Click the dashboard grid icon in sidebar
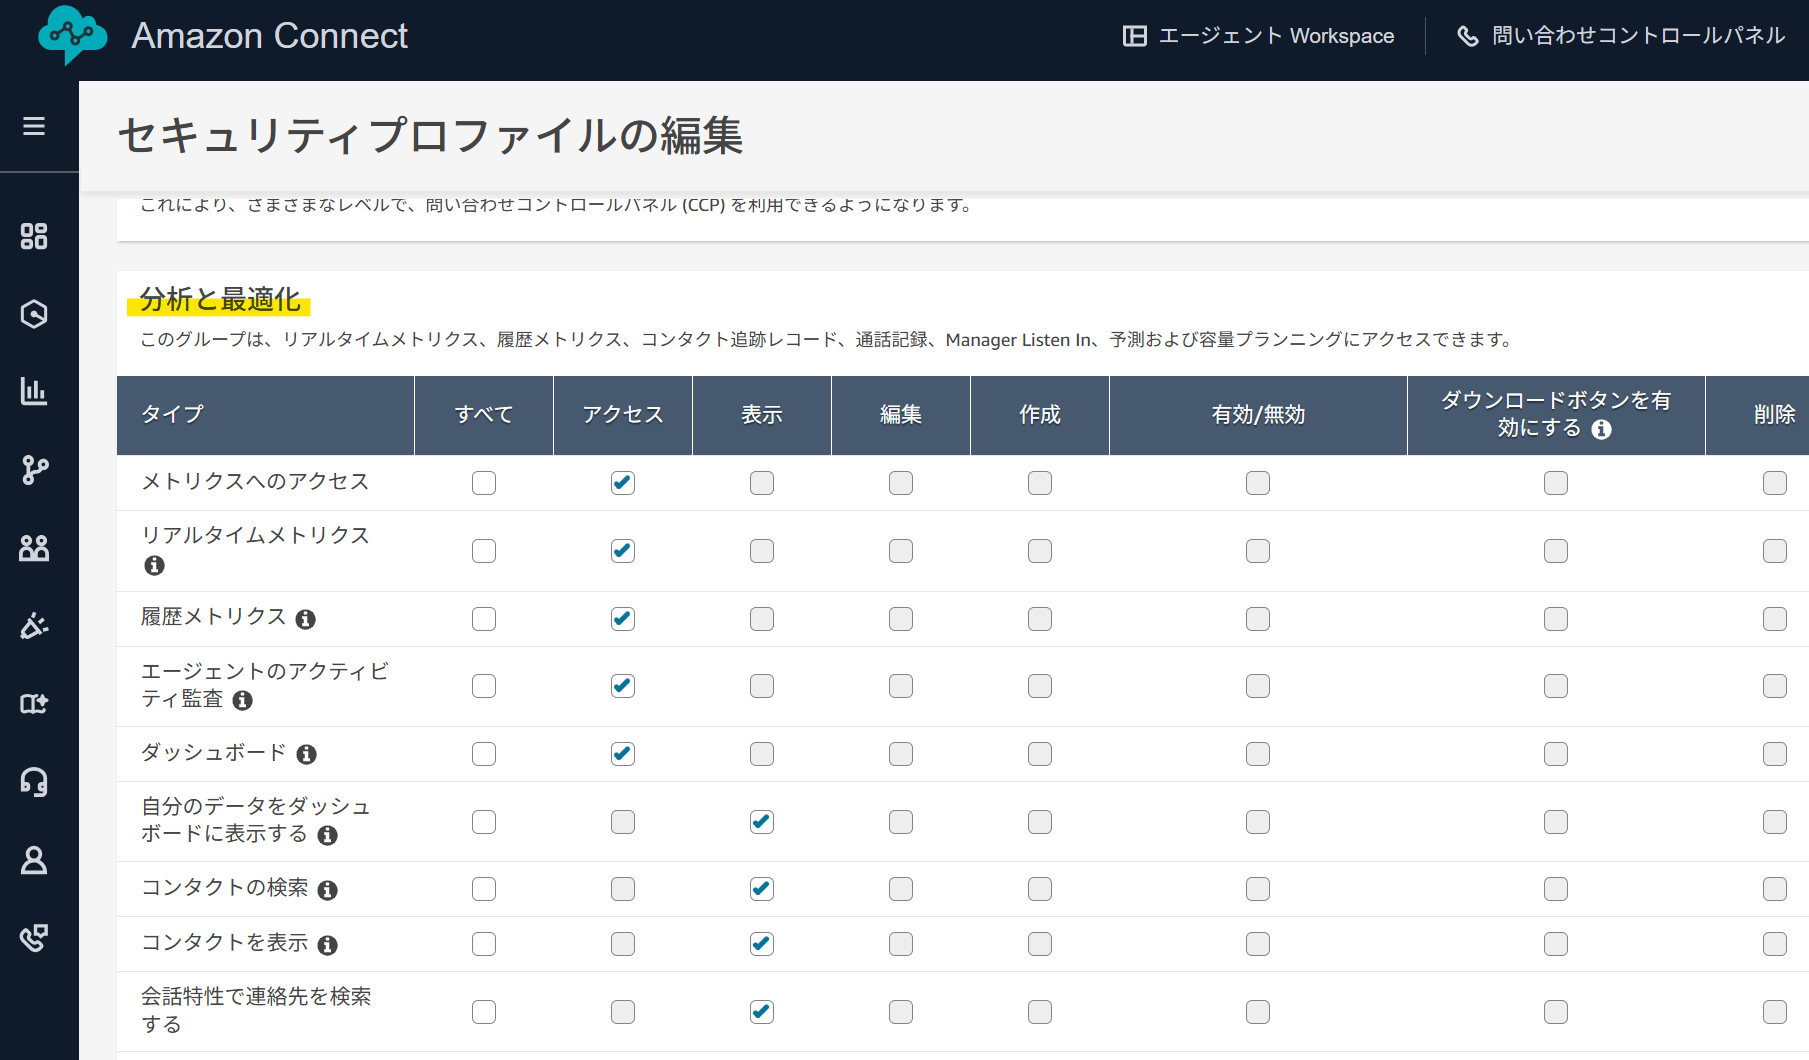This screenshot has width=1809, height=1060. (x=34, y=236)
